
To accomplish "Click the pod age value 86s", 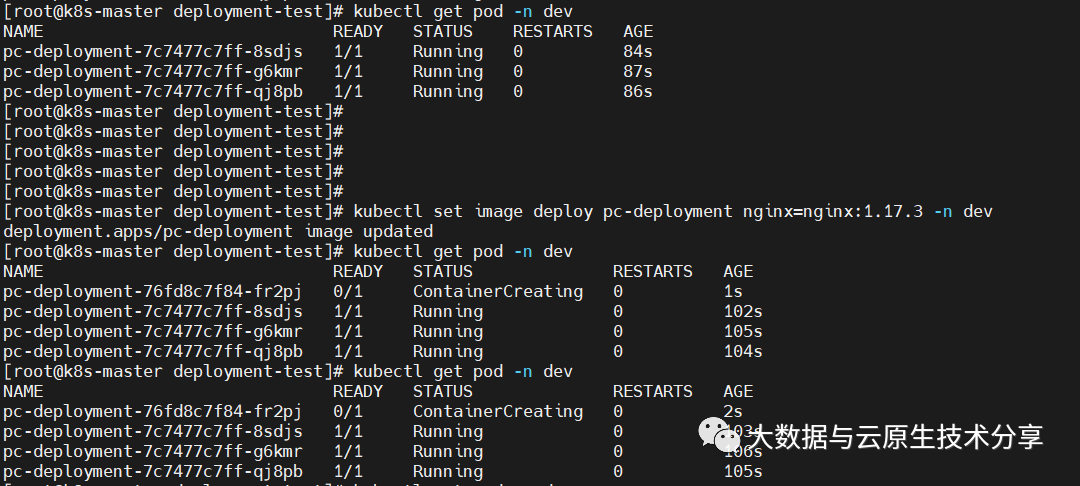I will click(637, 91).
